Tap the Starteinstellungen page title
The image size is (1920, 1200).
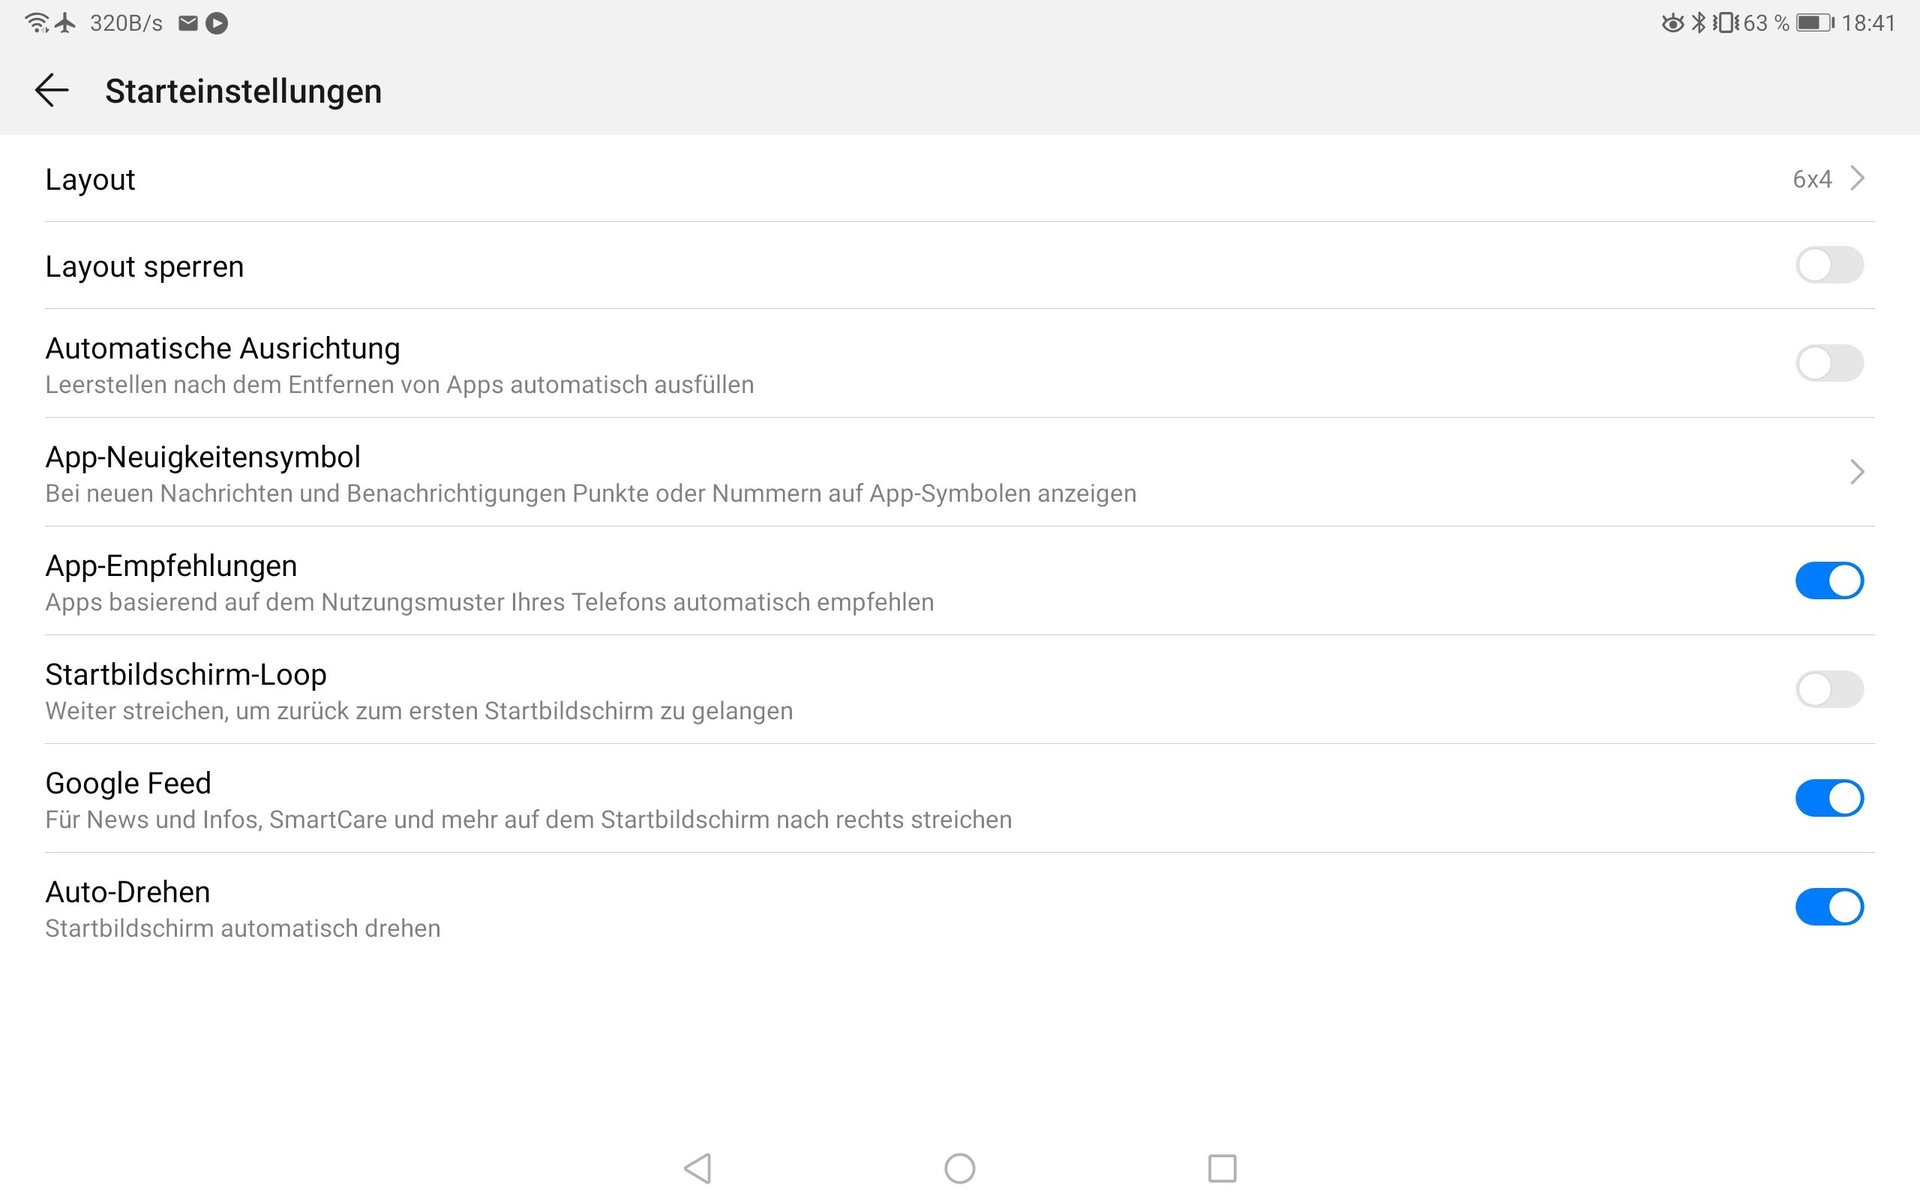coord(243,91)
